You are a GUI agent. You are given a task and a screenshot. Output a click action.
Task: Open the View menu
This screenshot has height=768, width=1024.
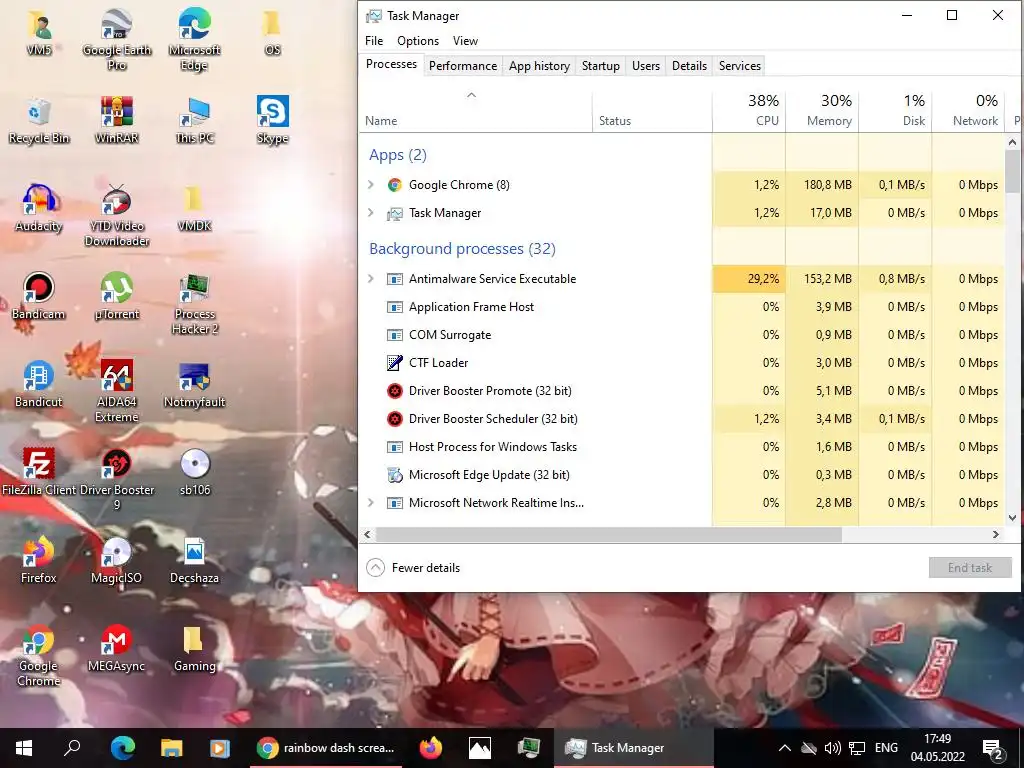click(466, 40)
